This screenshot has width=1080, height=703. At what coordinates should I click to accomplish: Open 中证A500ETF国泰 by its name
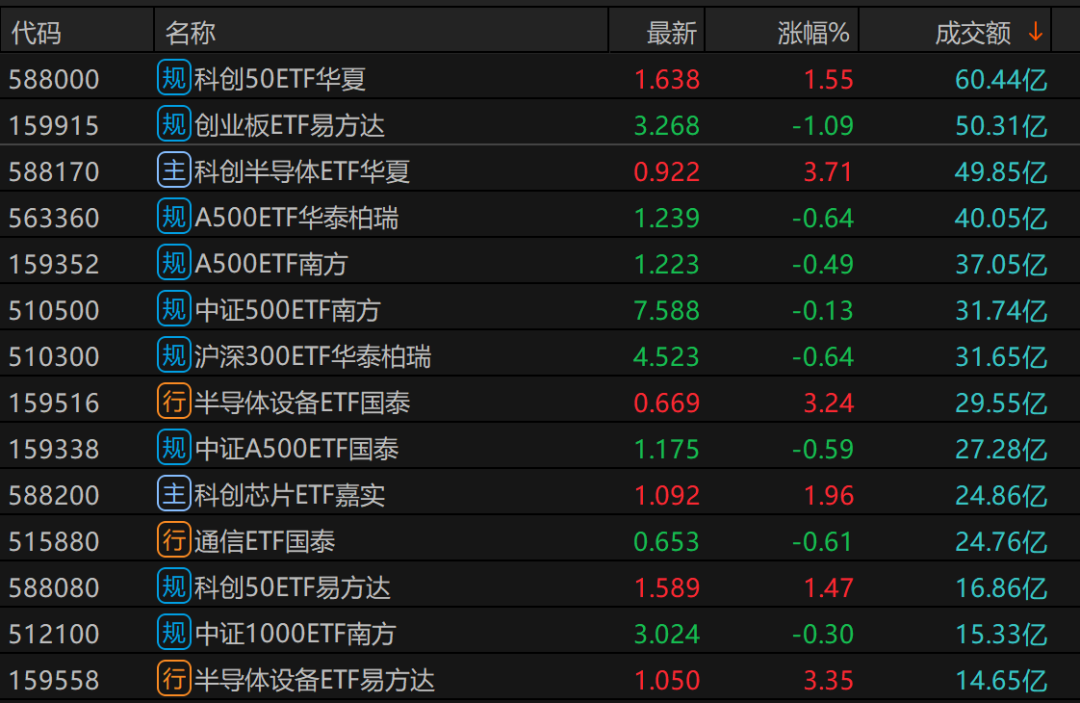tap(296, 449)
